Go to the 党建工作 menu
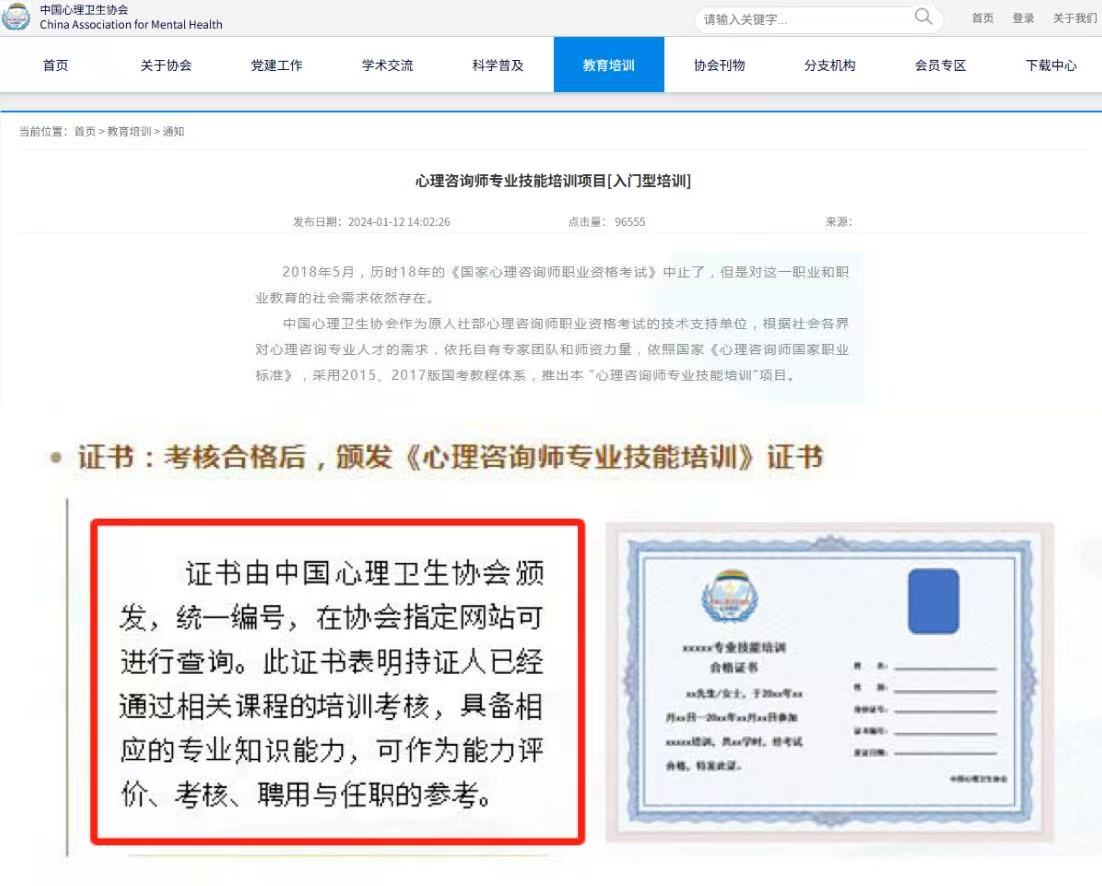This screenshot has height=886, width=1102. click(276, 65)
